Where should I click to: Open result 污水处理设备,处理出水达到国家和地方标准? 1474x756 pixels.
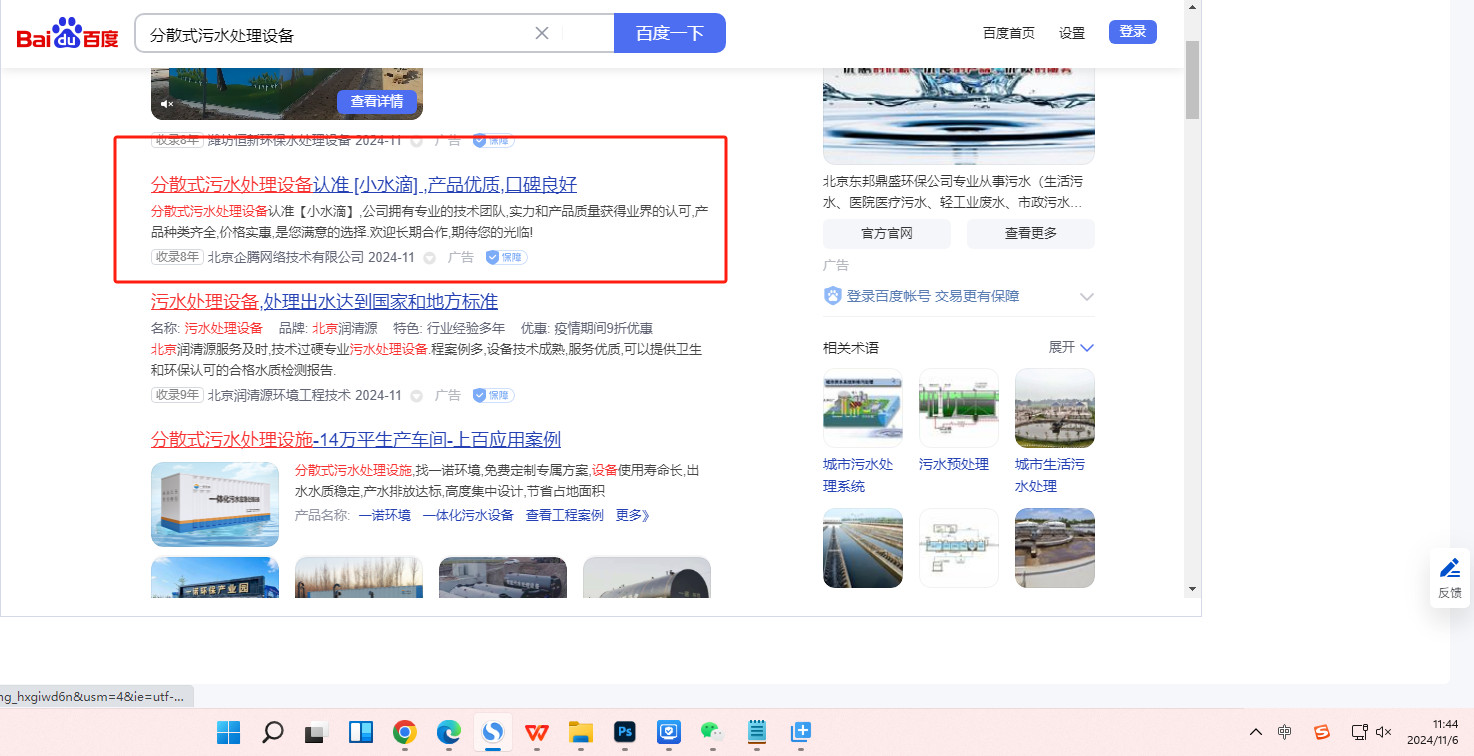324,302
